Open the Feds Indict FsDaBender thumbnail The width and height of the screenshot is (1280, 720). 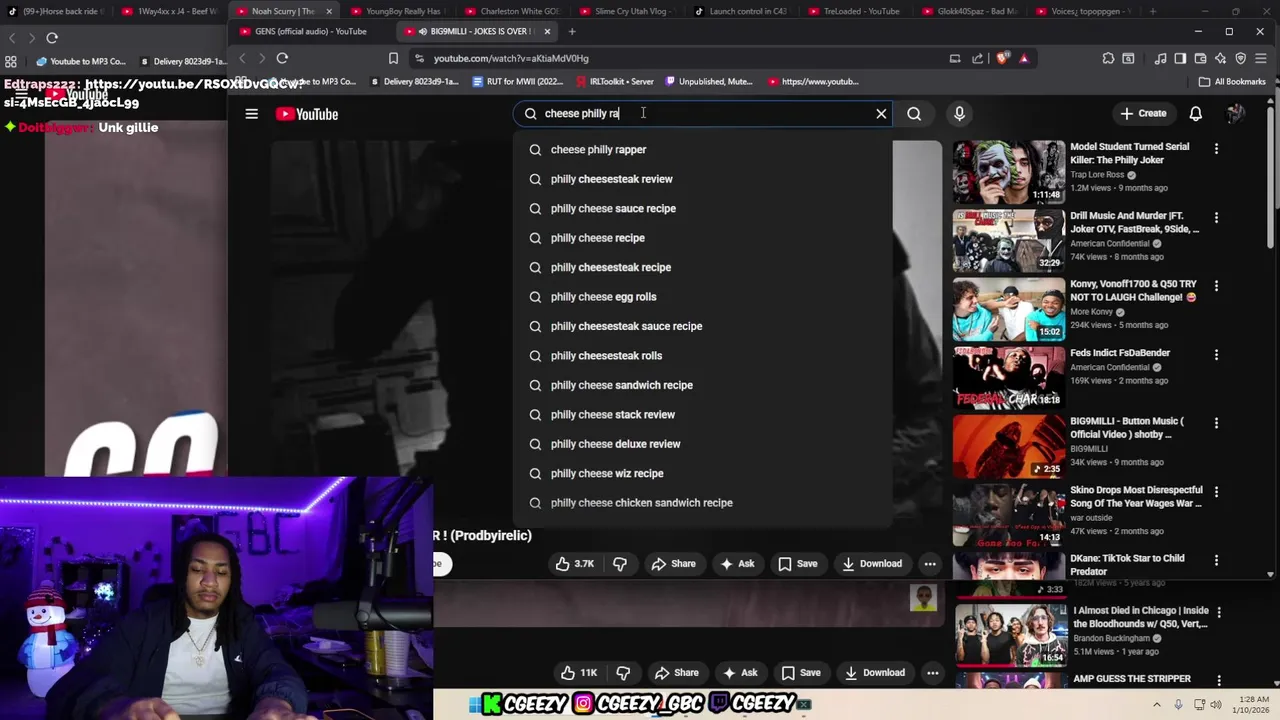1009,378
